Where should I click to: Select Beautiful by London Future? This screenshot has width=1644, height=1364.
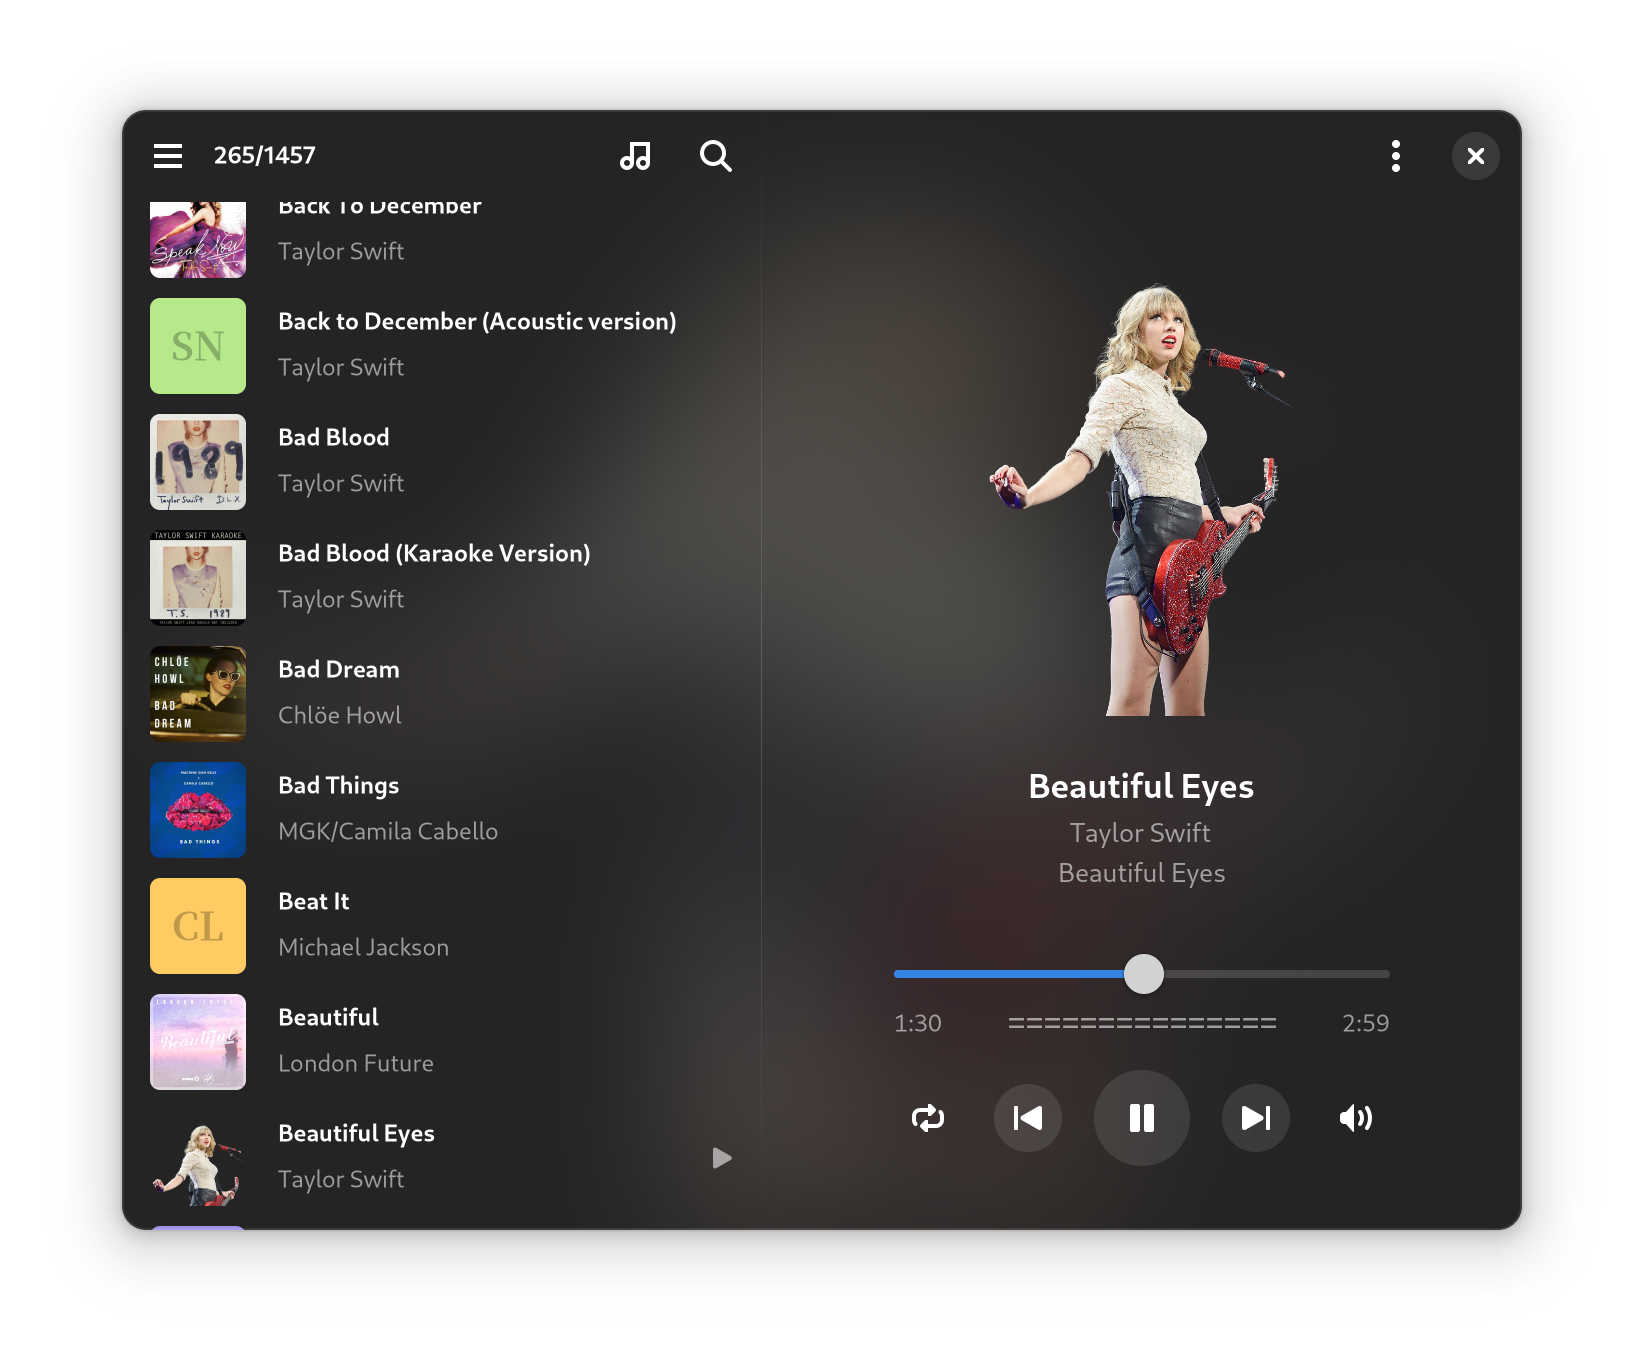tap(442, 1042)
